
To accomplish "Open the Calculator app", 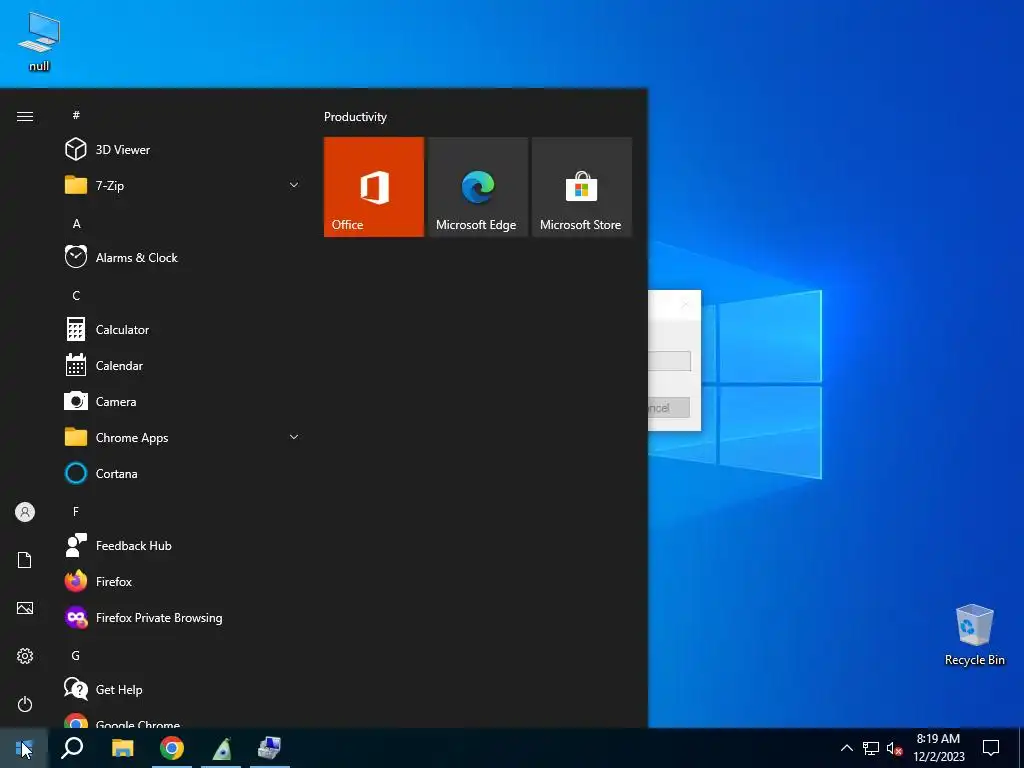I will [183, 329].
